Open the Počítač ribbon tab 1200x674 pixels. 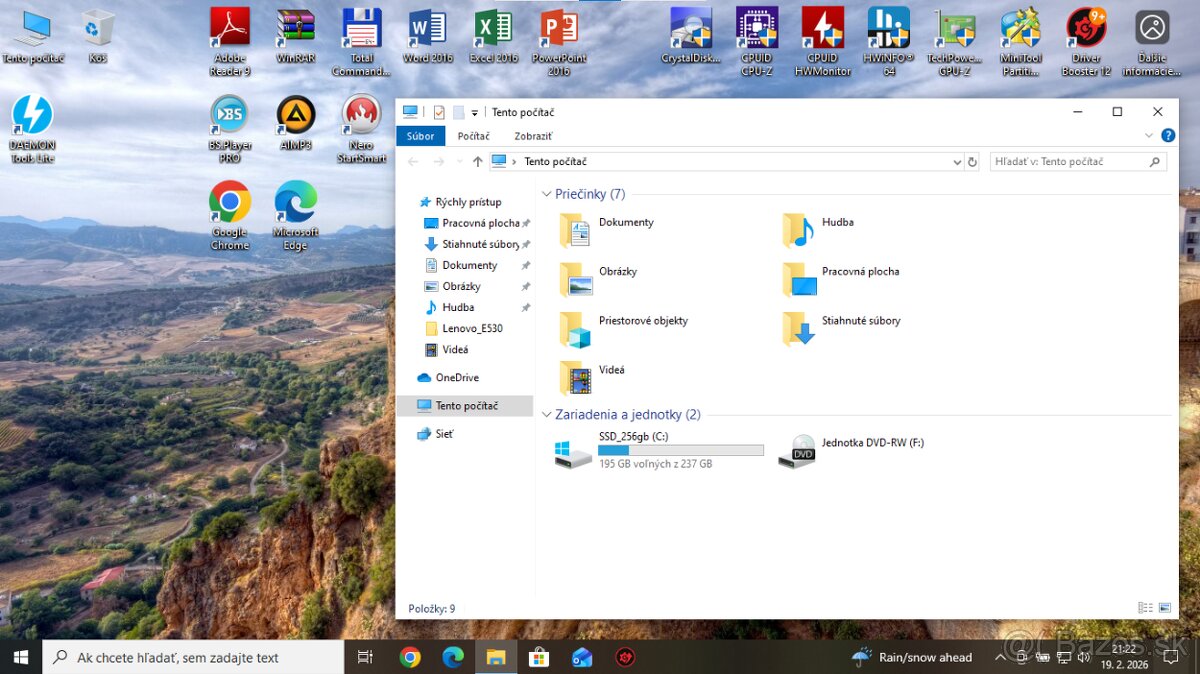click(x=473, y=135)
